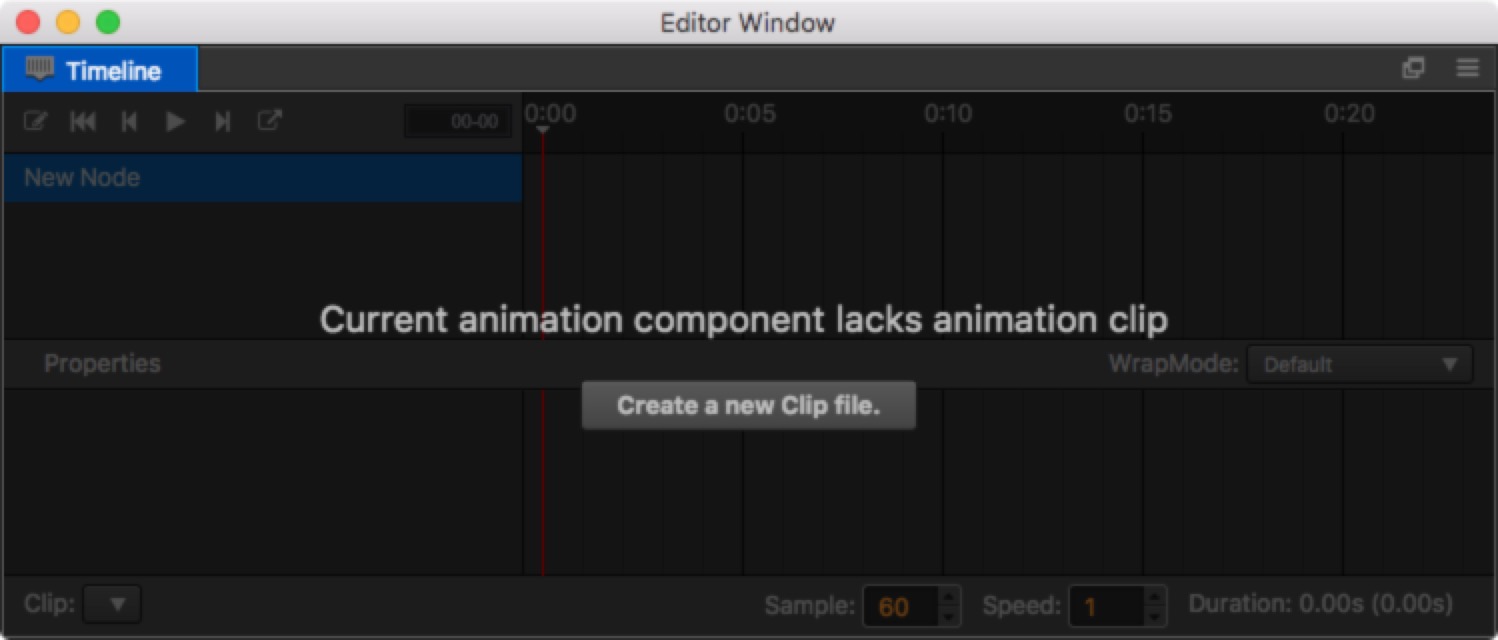
Task: Expand the Clip selection dropdown
Action: click(x=112, y=604)
